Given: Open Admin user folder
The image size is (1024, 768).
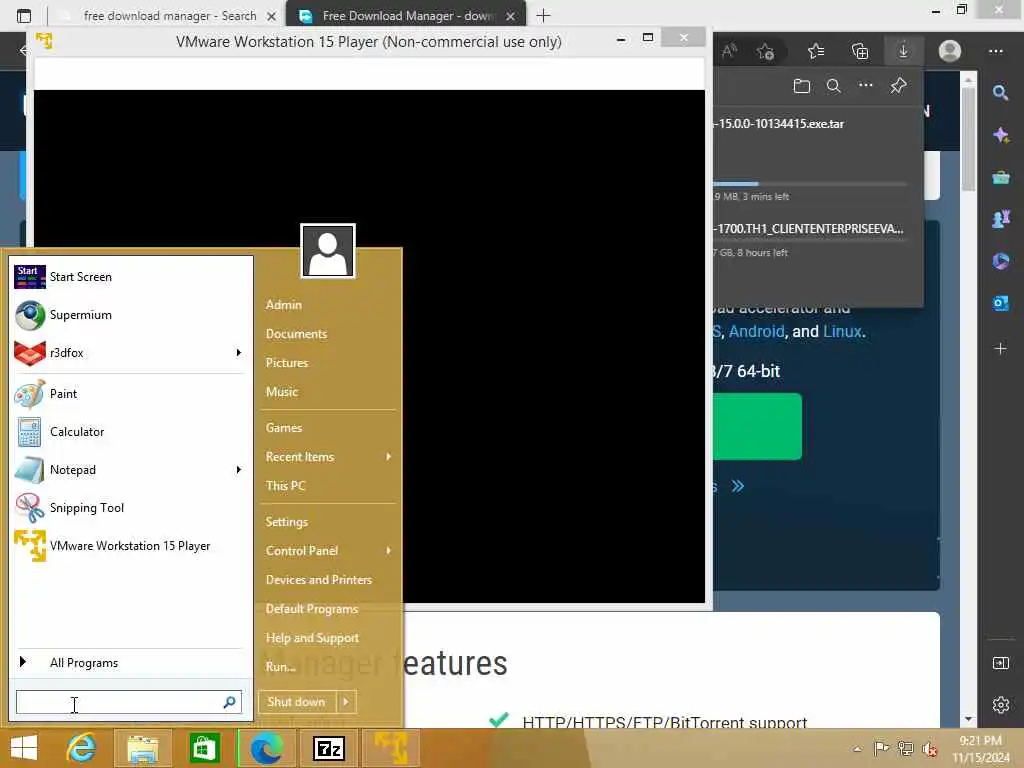Looking at the screenshot, I should [283, 305].
